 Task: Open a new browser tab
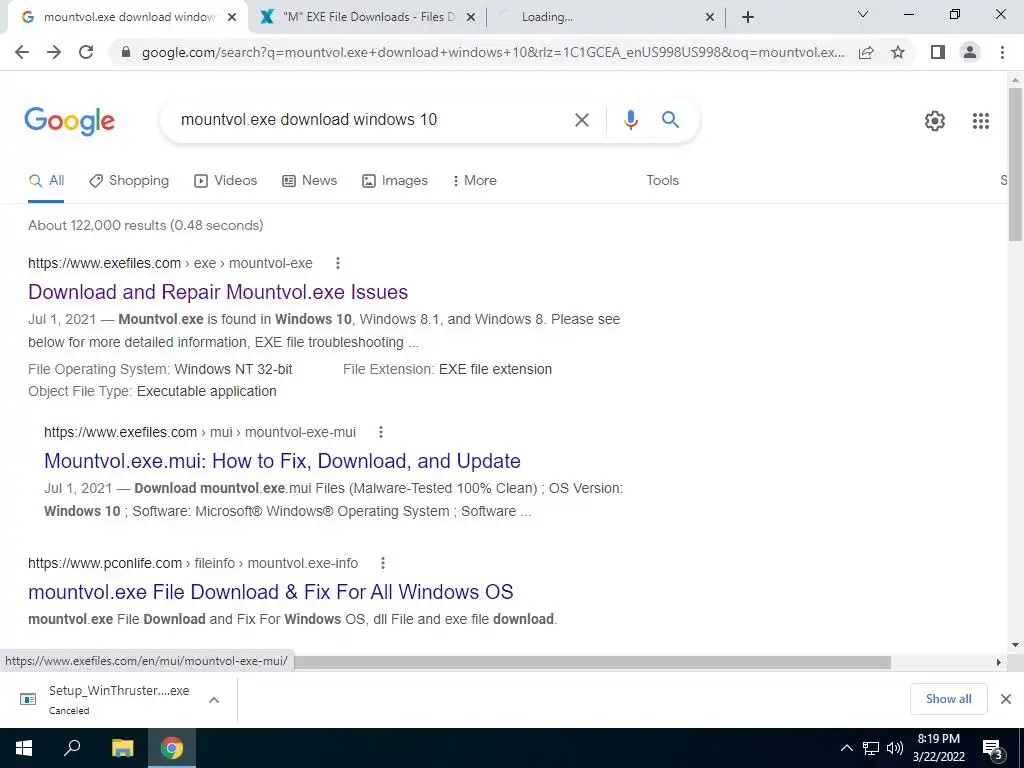pyautogui.click(x=748, y=17)
